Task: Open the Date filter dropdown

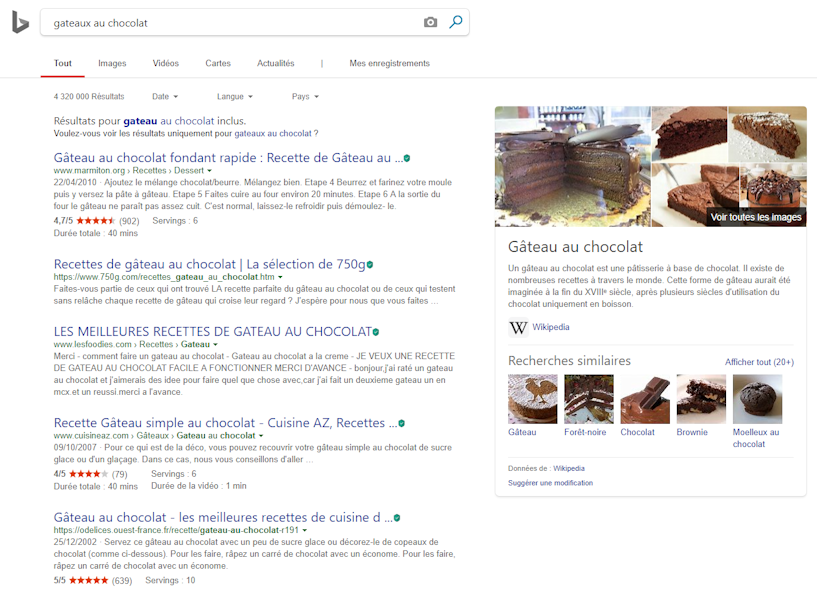Action: 165,96
